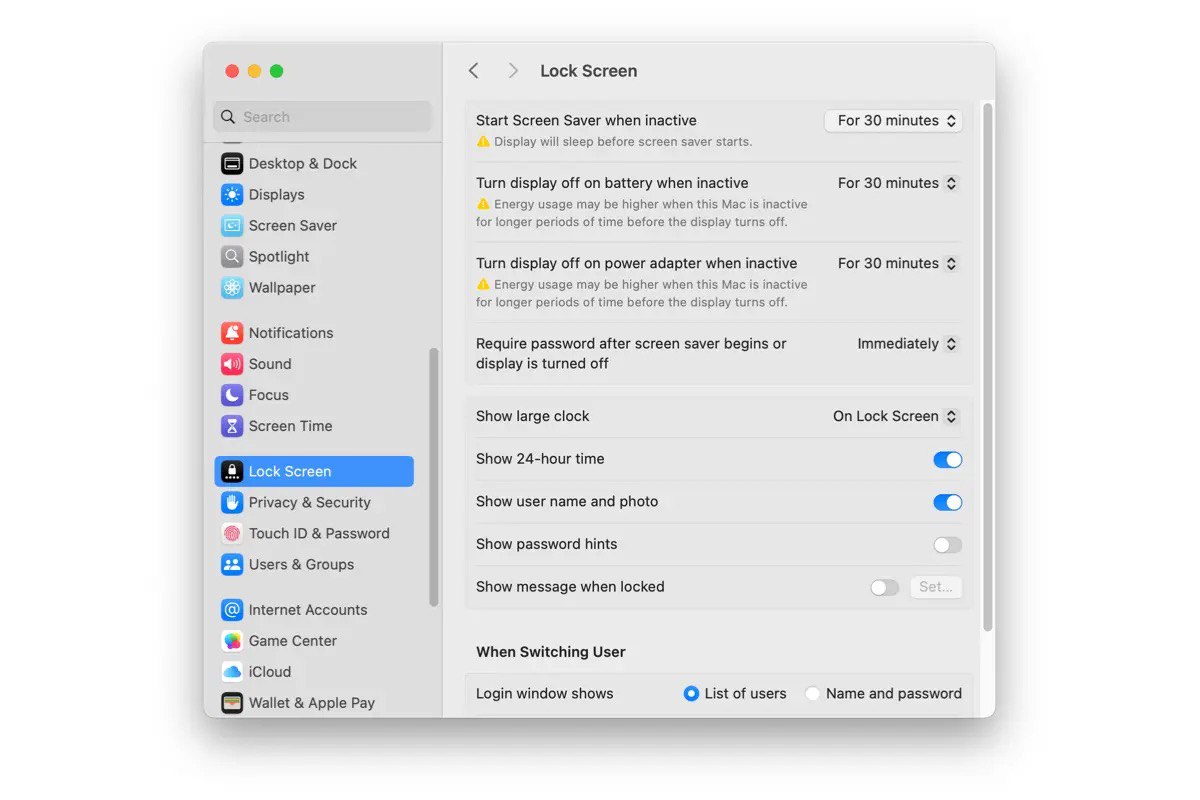Go forward with the right chevron
Viewport: 1200px width, 800px height.
(513, 71)
